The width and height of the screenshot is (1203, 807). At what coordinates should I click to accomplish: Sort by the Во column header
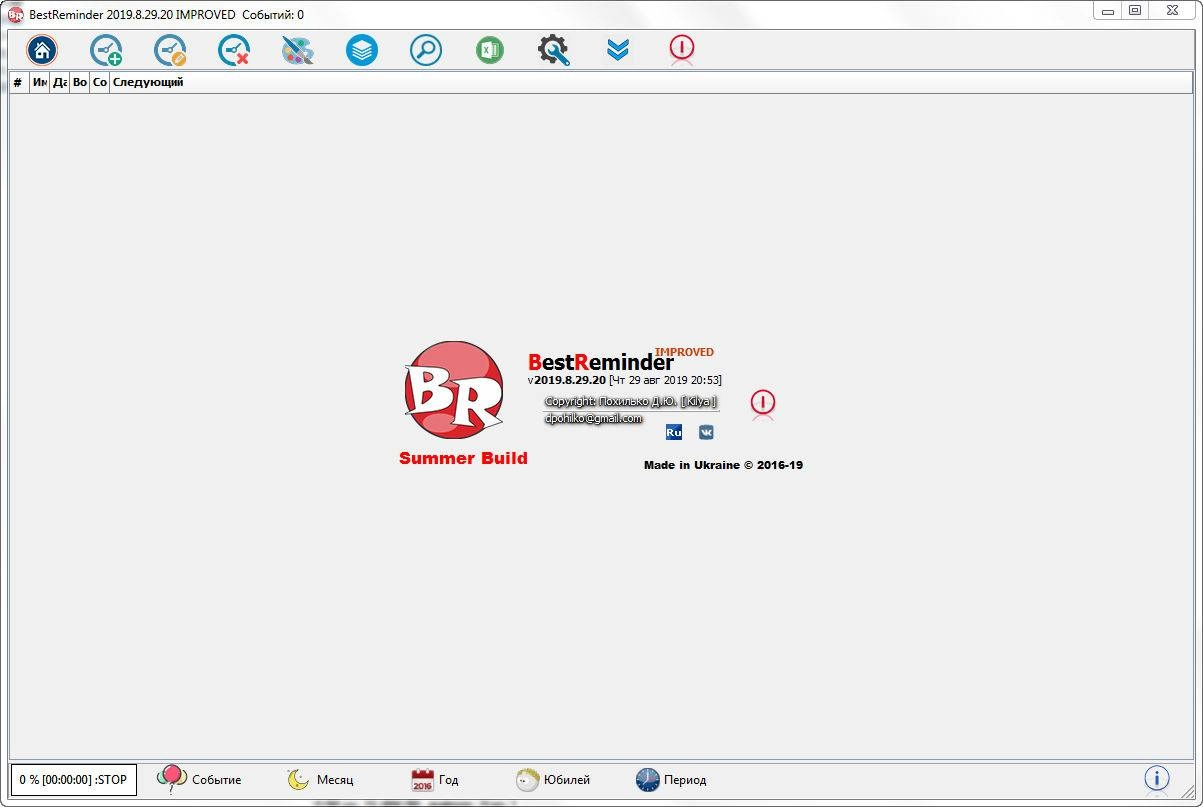80,82
